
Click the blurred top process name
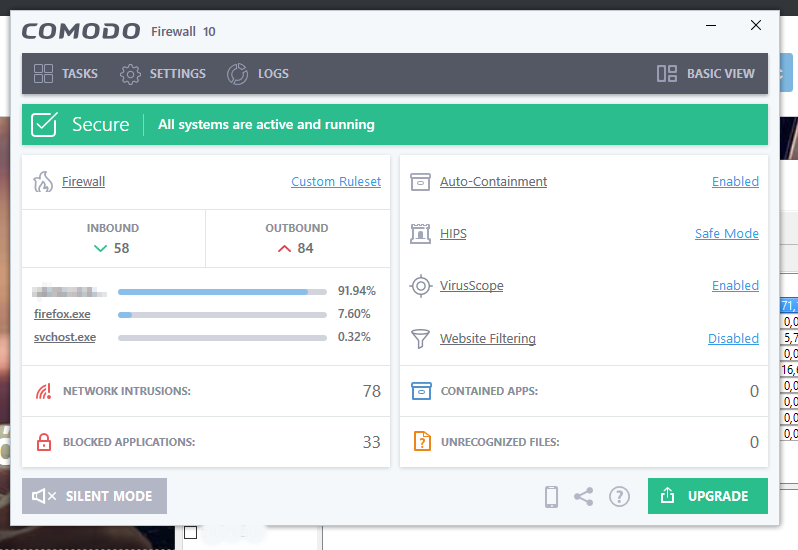click(70, 291)
